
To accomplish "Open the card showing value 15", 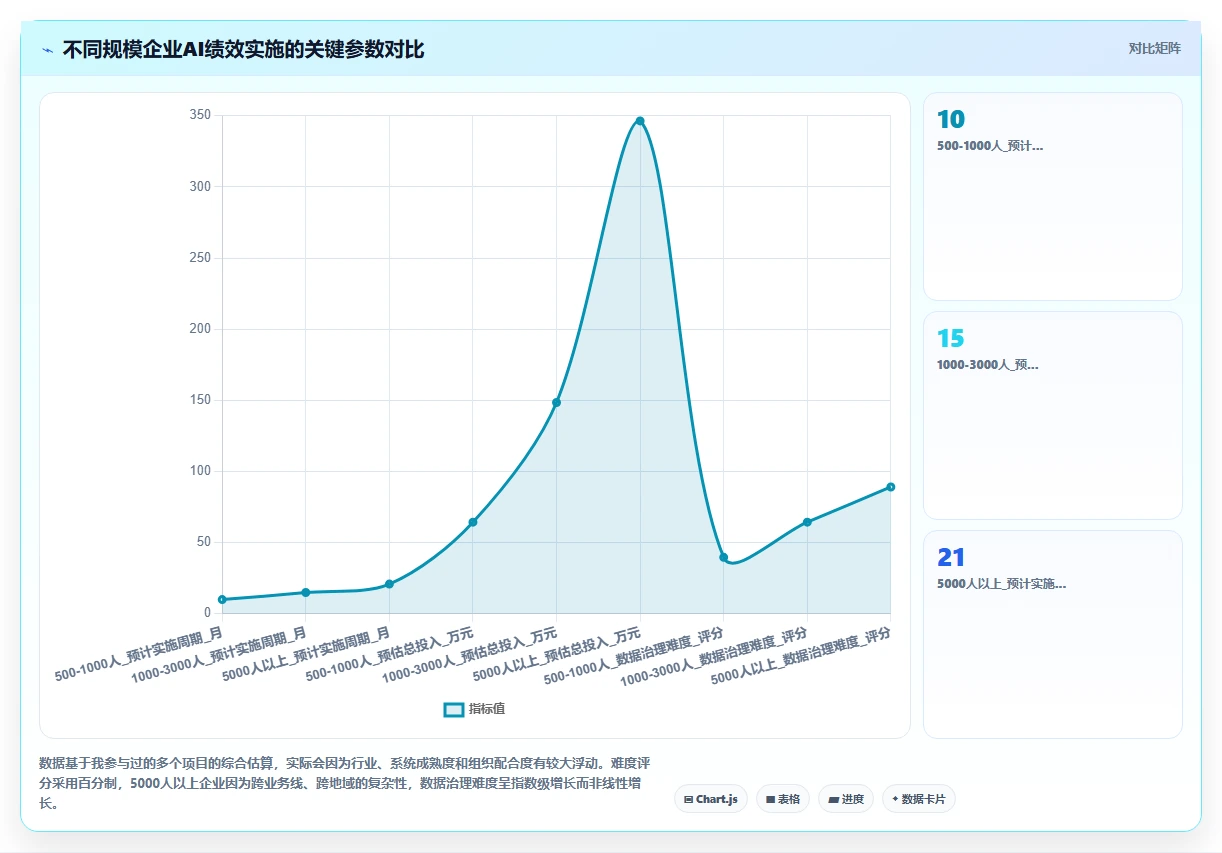I will 1052,415.
